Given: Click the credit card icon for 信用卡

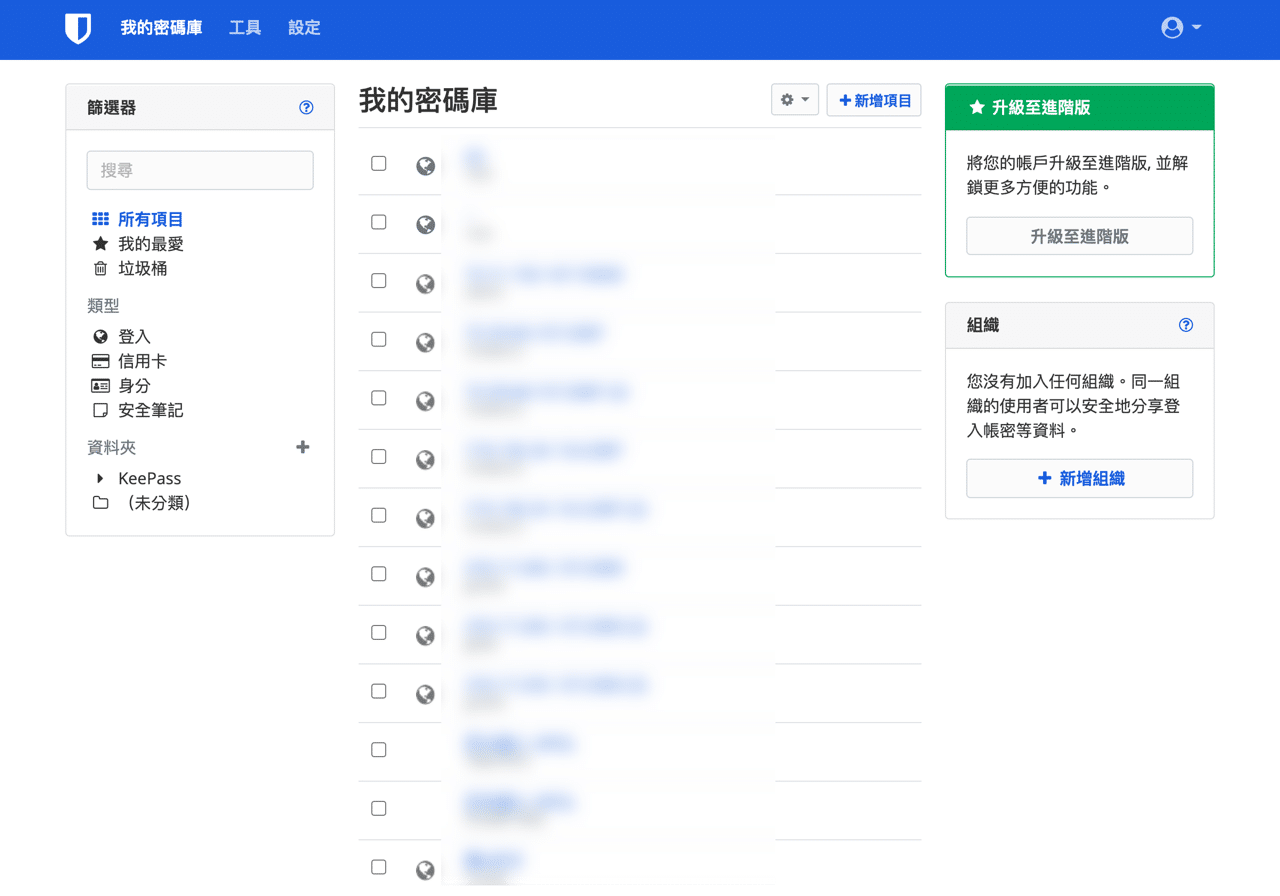Looking at the screenshot, I should click(100, 361).
